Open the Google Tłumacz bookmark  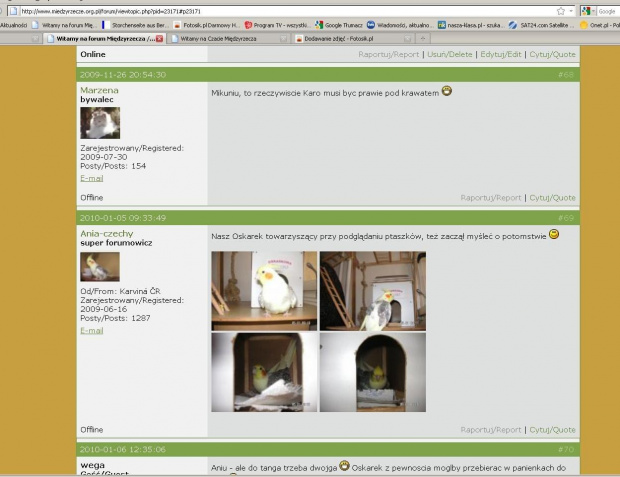pos(339,25)
